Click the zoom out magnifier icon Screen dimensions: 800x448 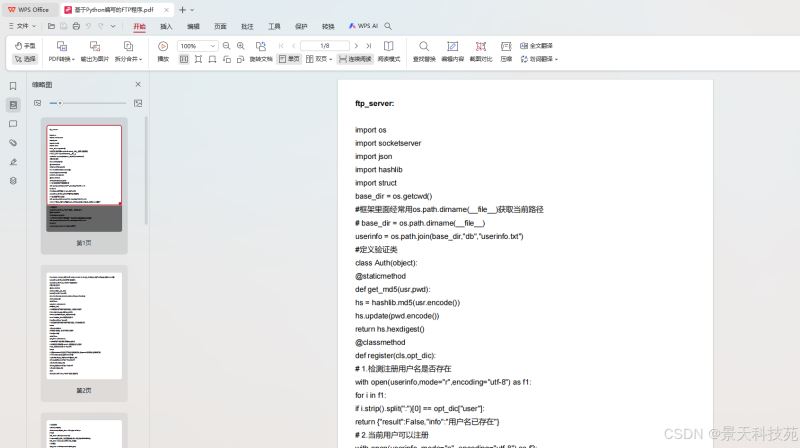(x=227, y=46)
